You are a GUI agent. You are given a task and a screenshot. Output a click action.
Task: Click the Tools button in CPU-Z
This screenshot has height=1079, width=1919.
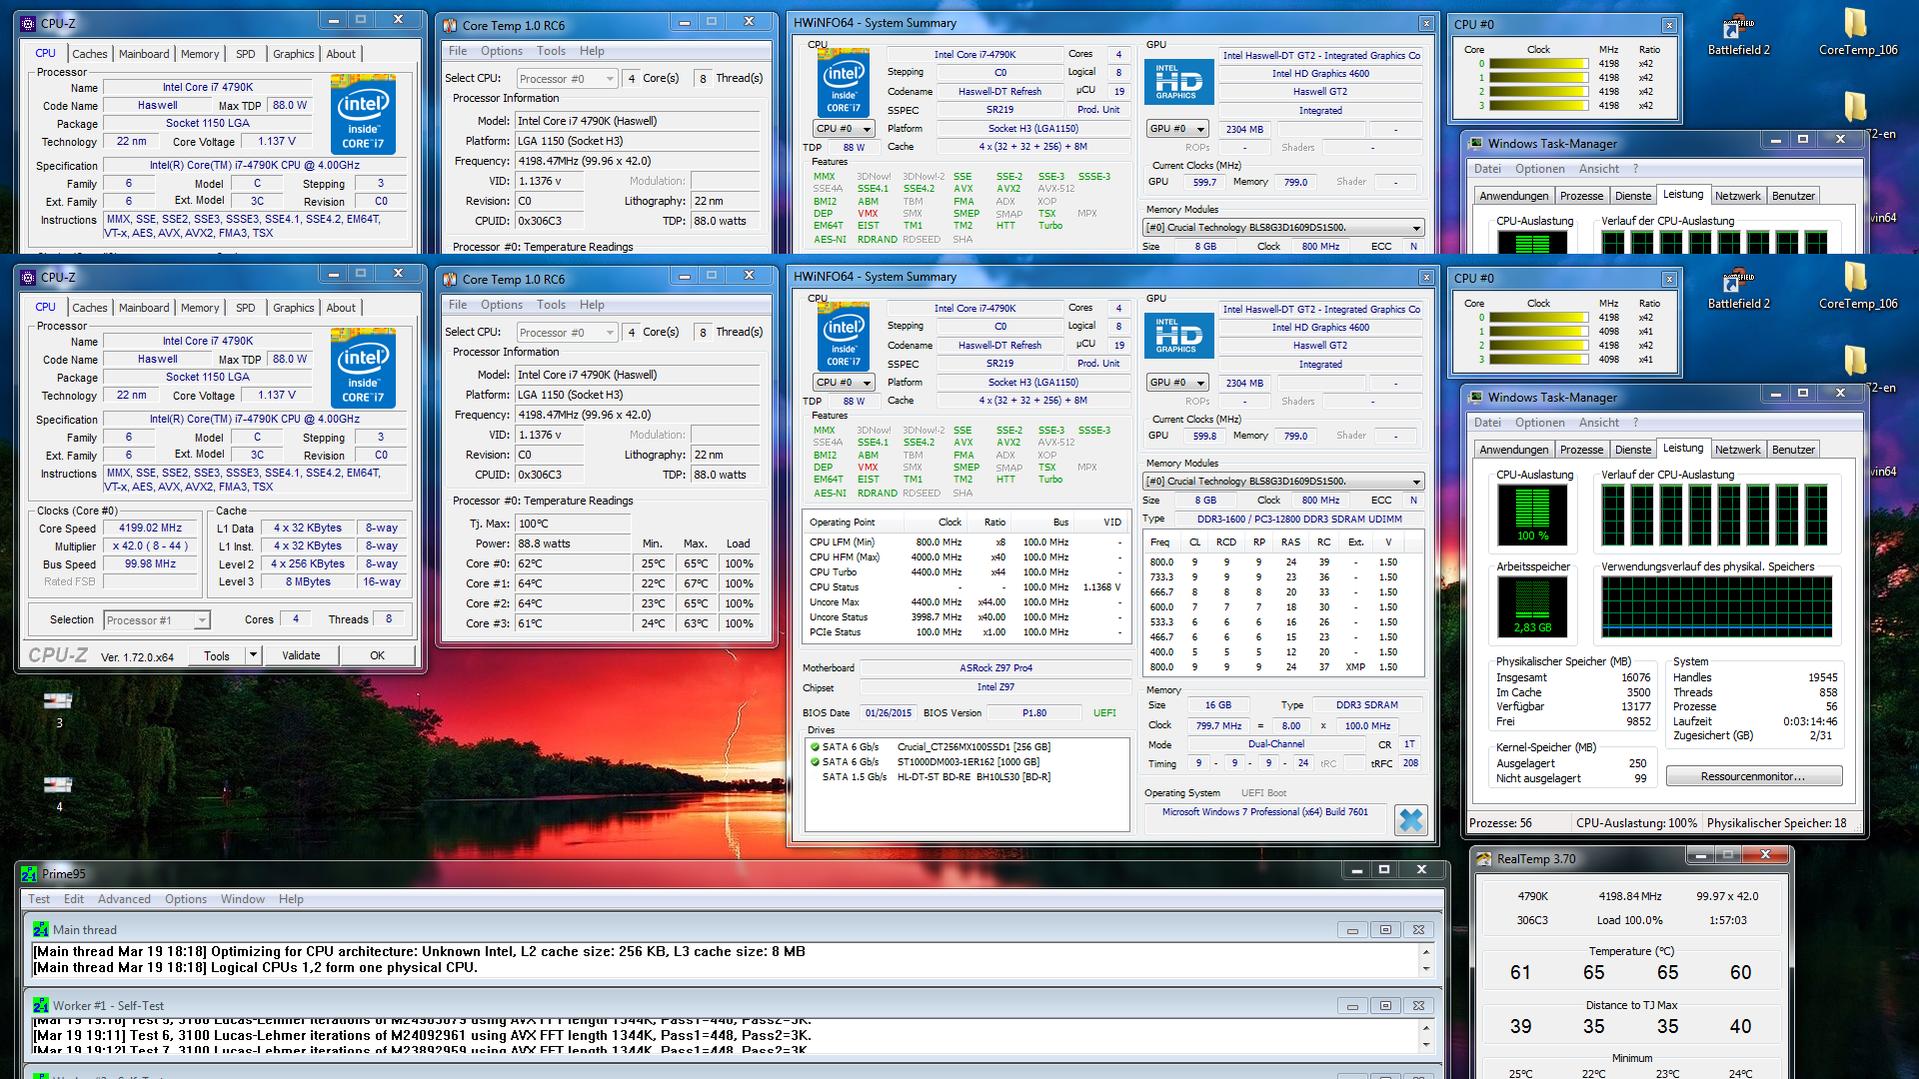point(217,655)
